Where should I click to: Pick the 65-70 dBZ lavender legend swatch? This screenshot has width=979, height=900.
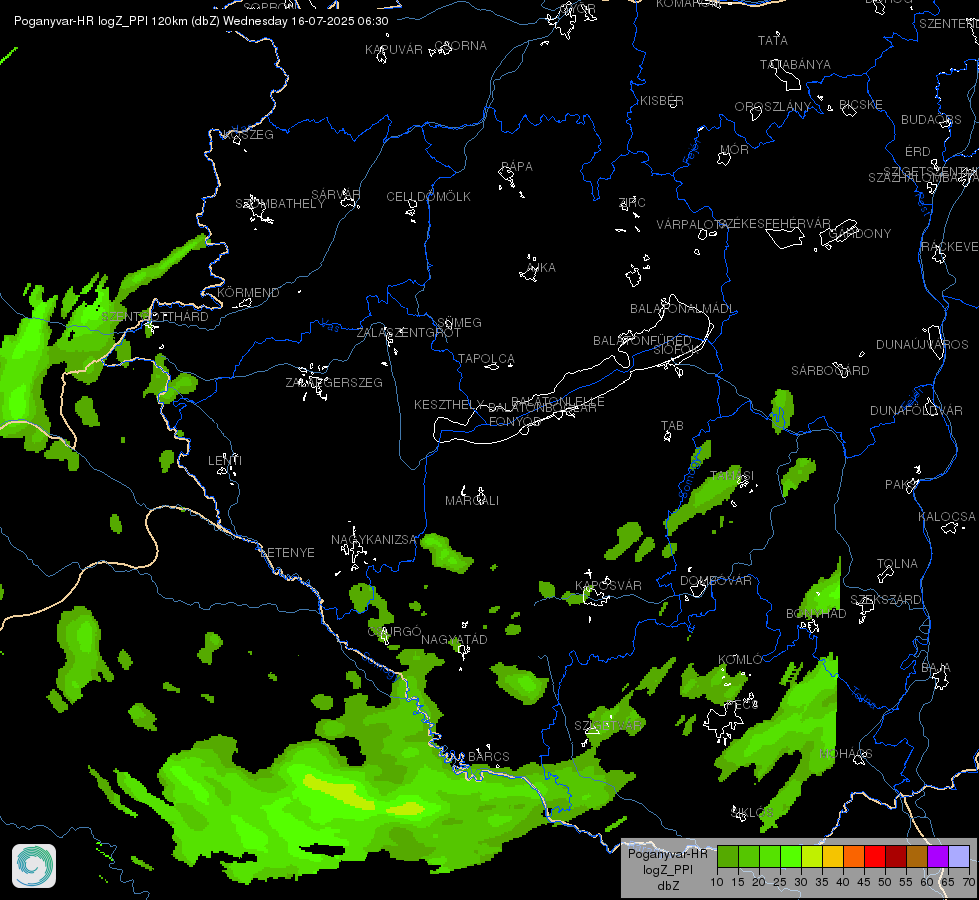[959, 857]
